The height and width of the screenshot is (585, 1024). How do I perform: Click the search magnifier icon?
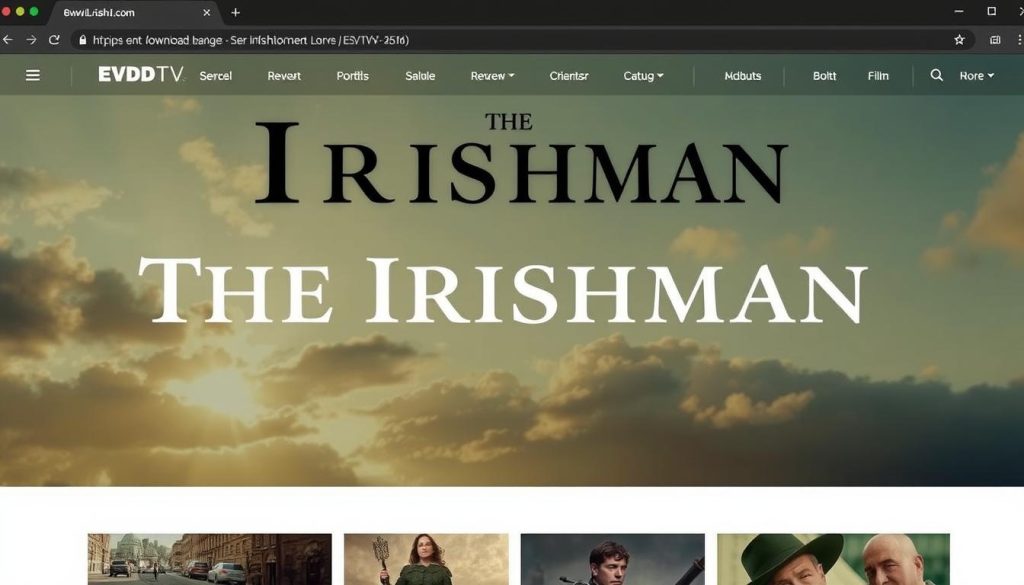pyautogui.click(x=936, y=76)
